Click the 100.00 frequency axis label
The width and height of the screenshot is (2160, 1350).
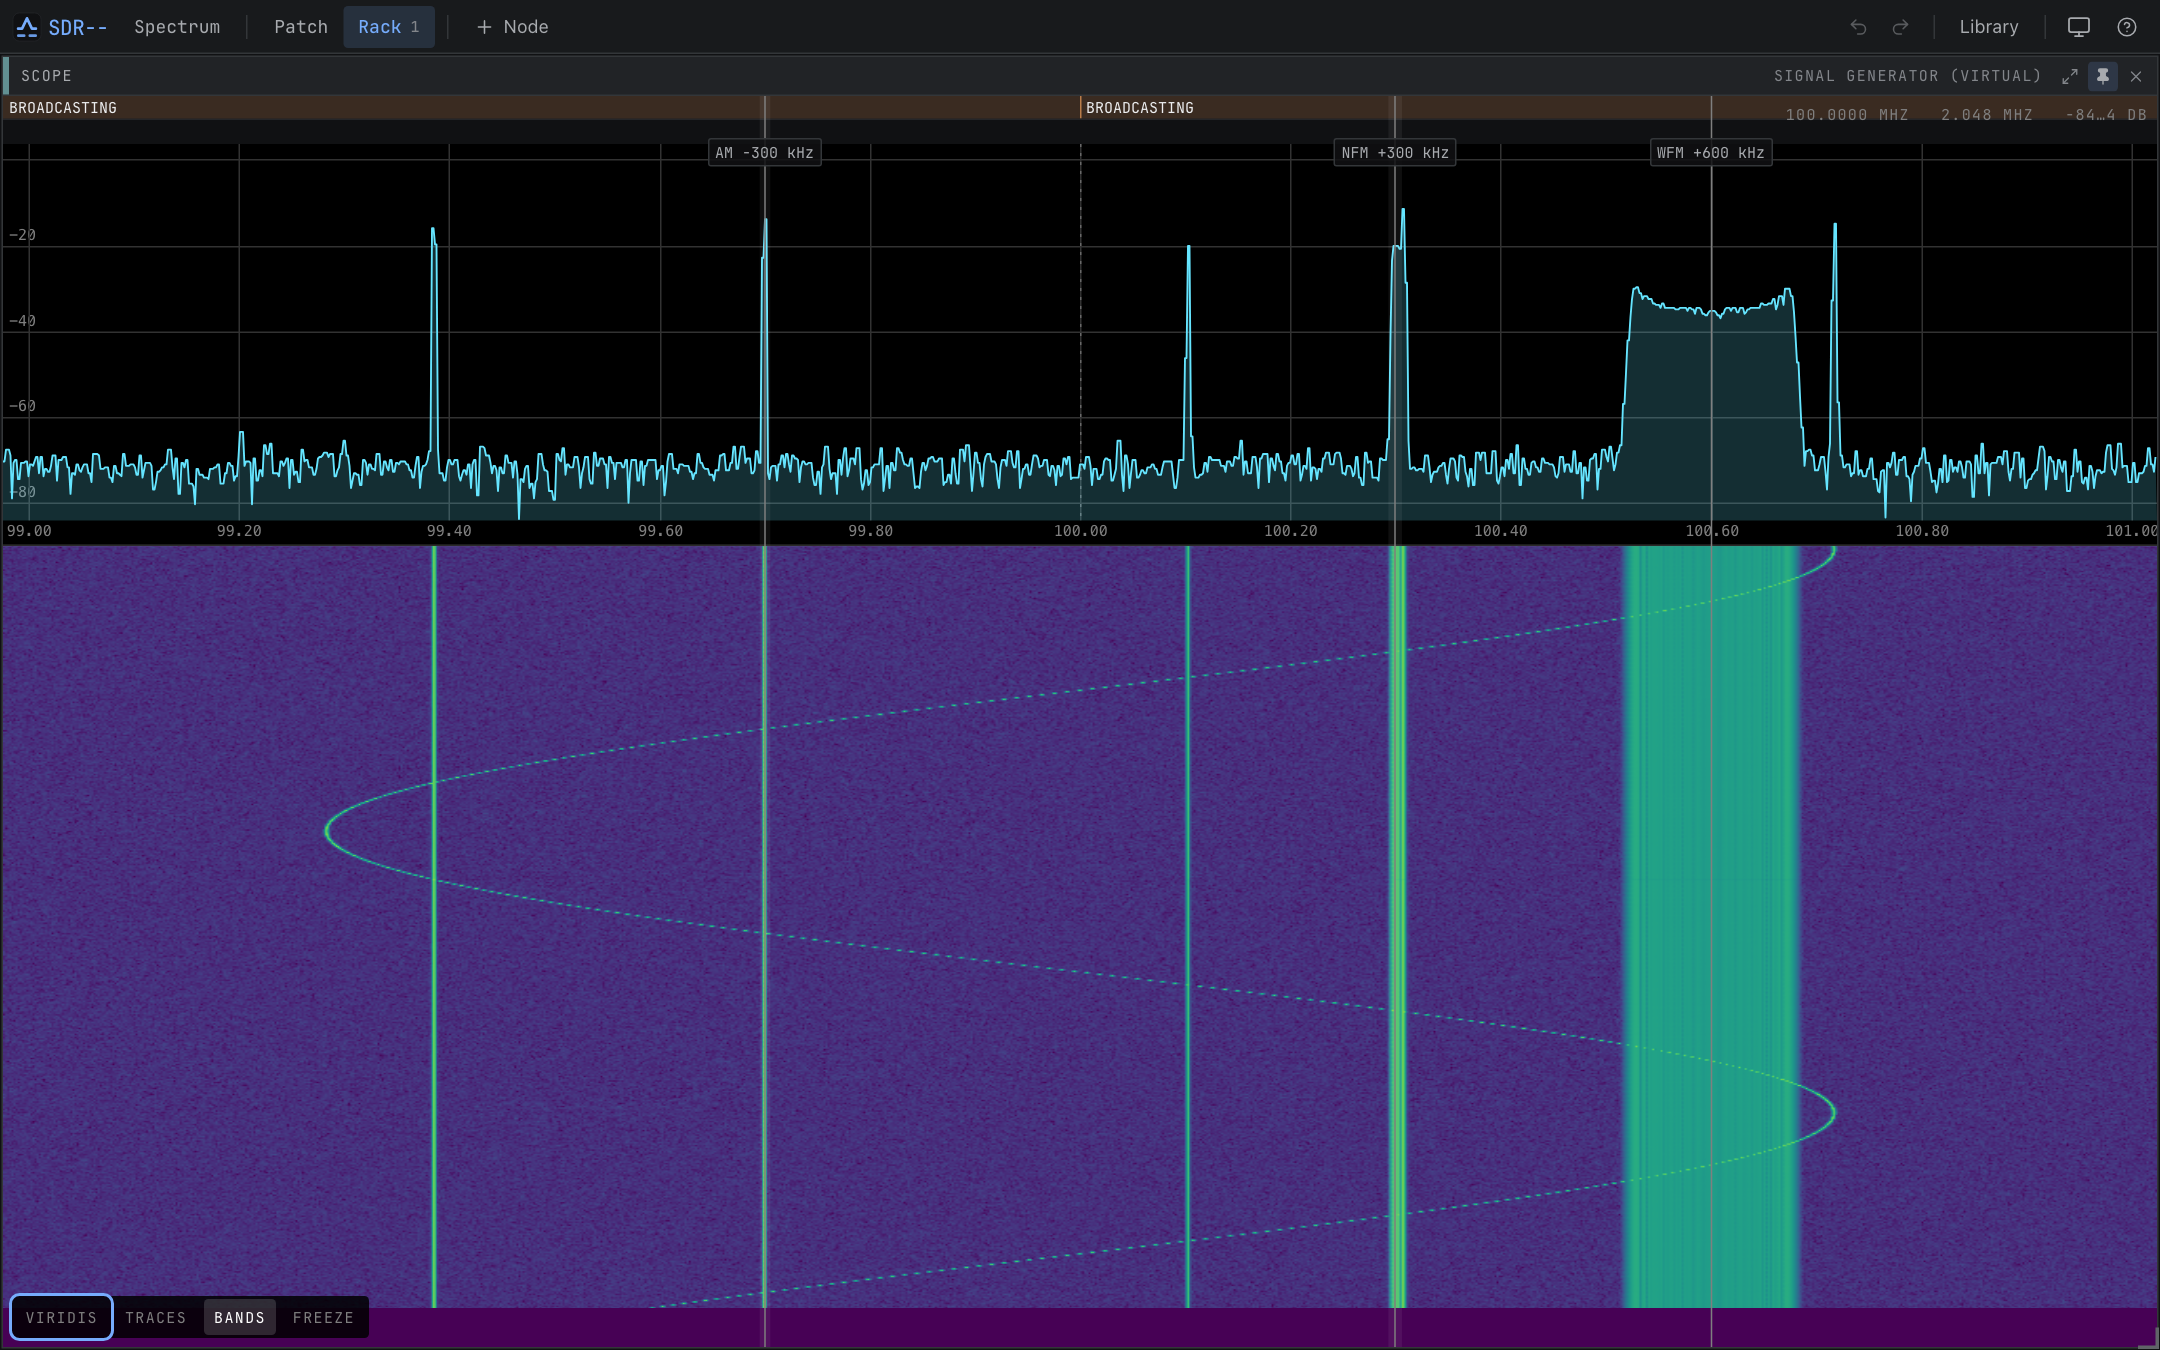pyautogui.click(x=1081, y=531)
